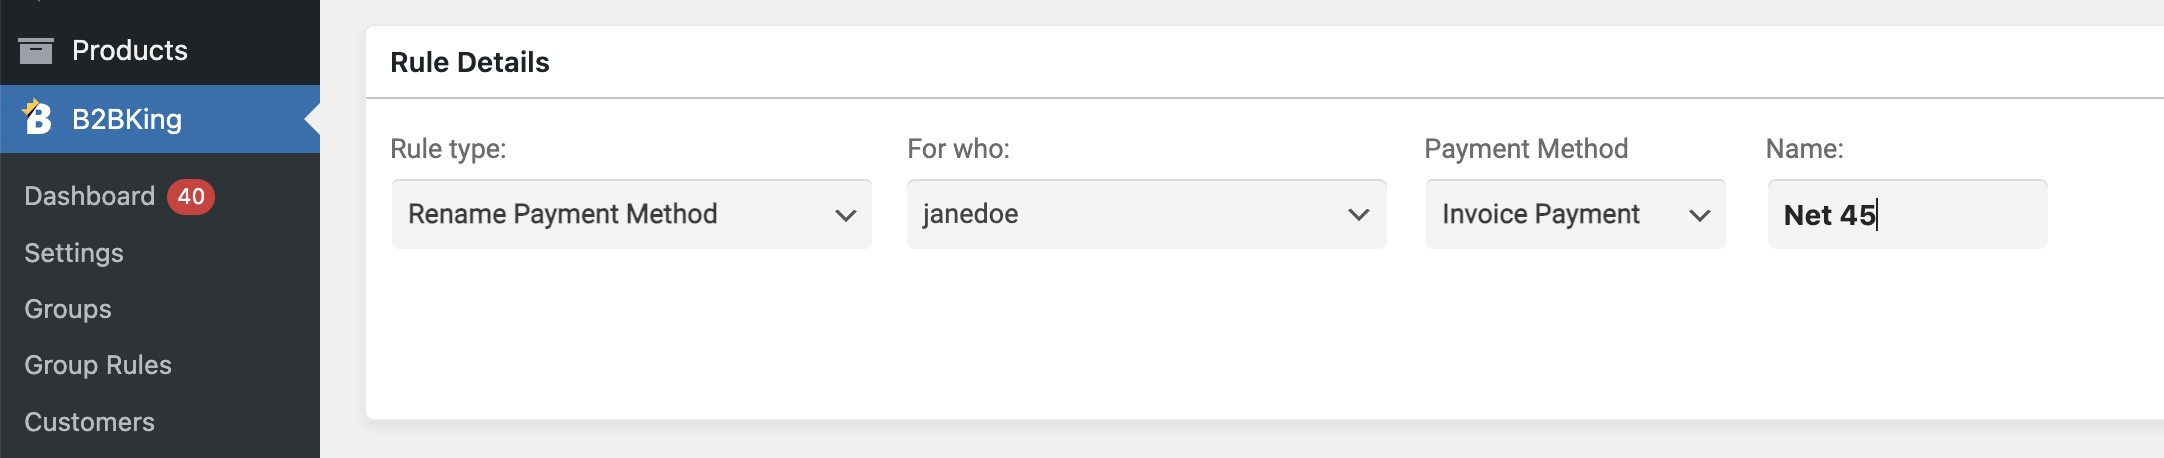The height and width of the screenshot is (458, 2164).
Task: Click the Products archive box icon
Action: pyautogui.click(x=36, y=50)
